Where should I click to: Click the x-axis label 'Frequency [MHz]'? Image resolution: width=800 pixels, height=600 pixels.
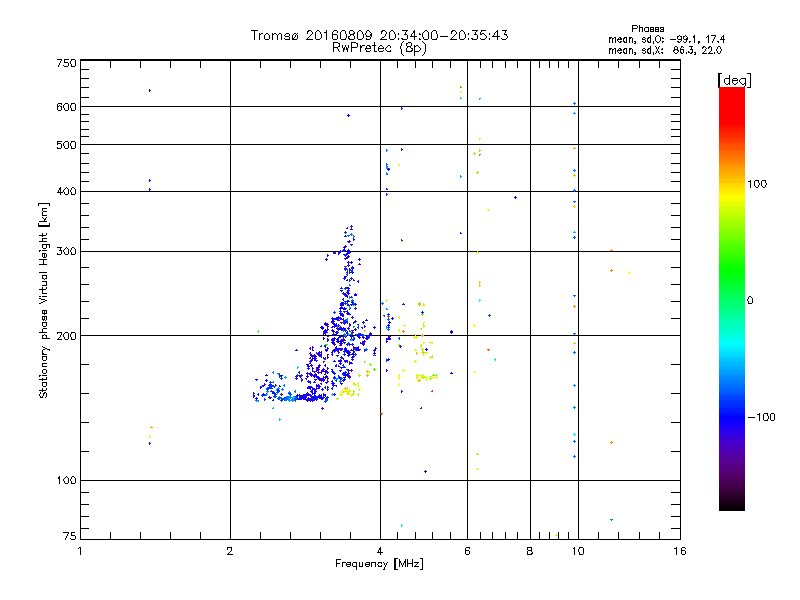(x=379, y=564)
